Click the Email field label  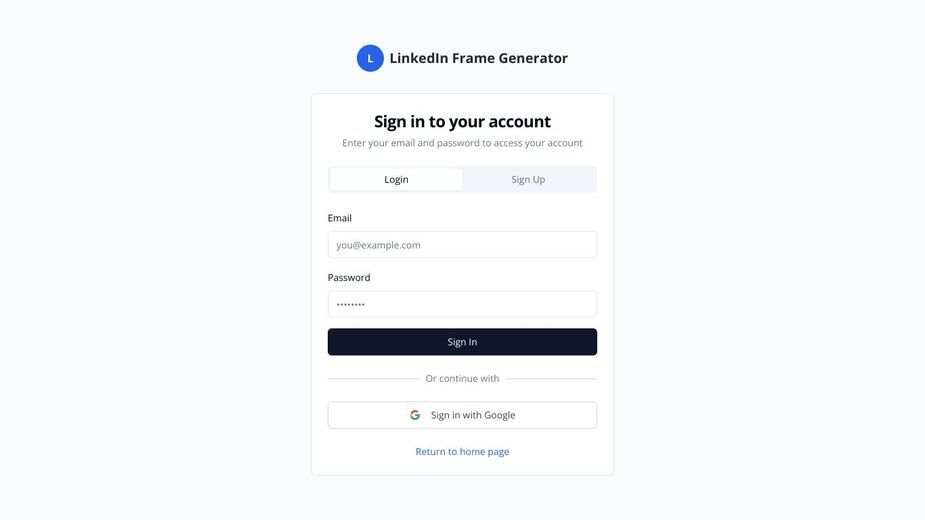click(x=340, y=218)
